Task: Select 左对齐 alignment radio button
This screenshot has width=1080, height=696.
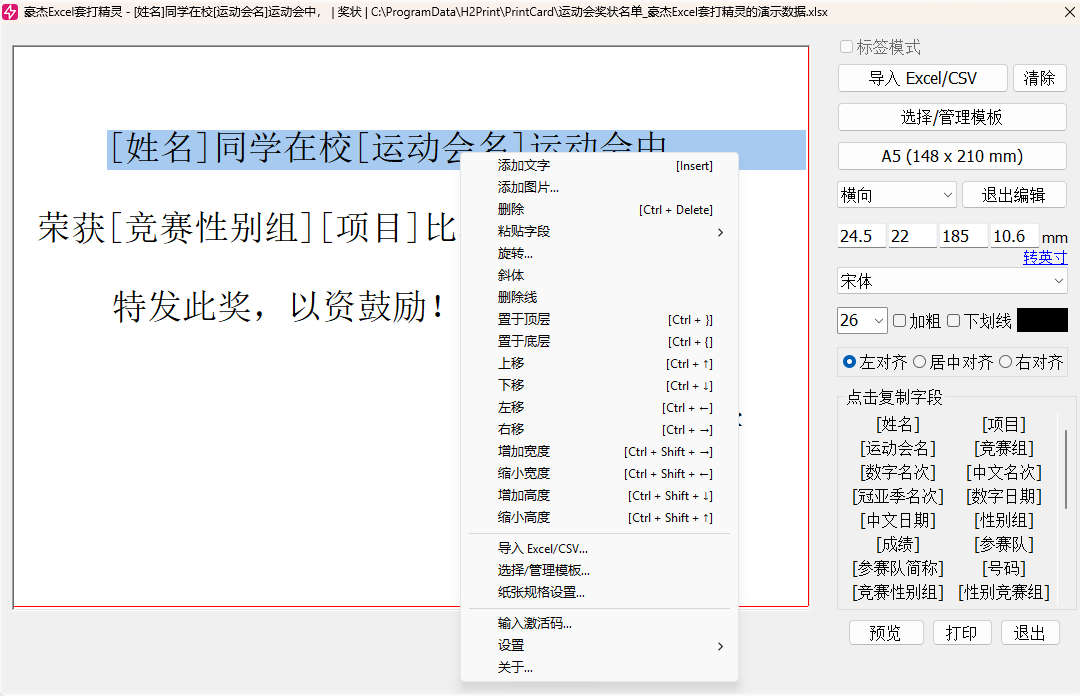Action: coord(849,362)
